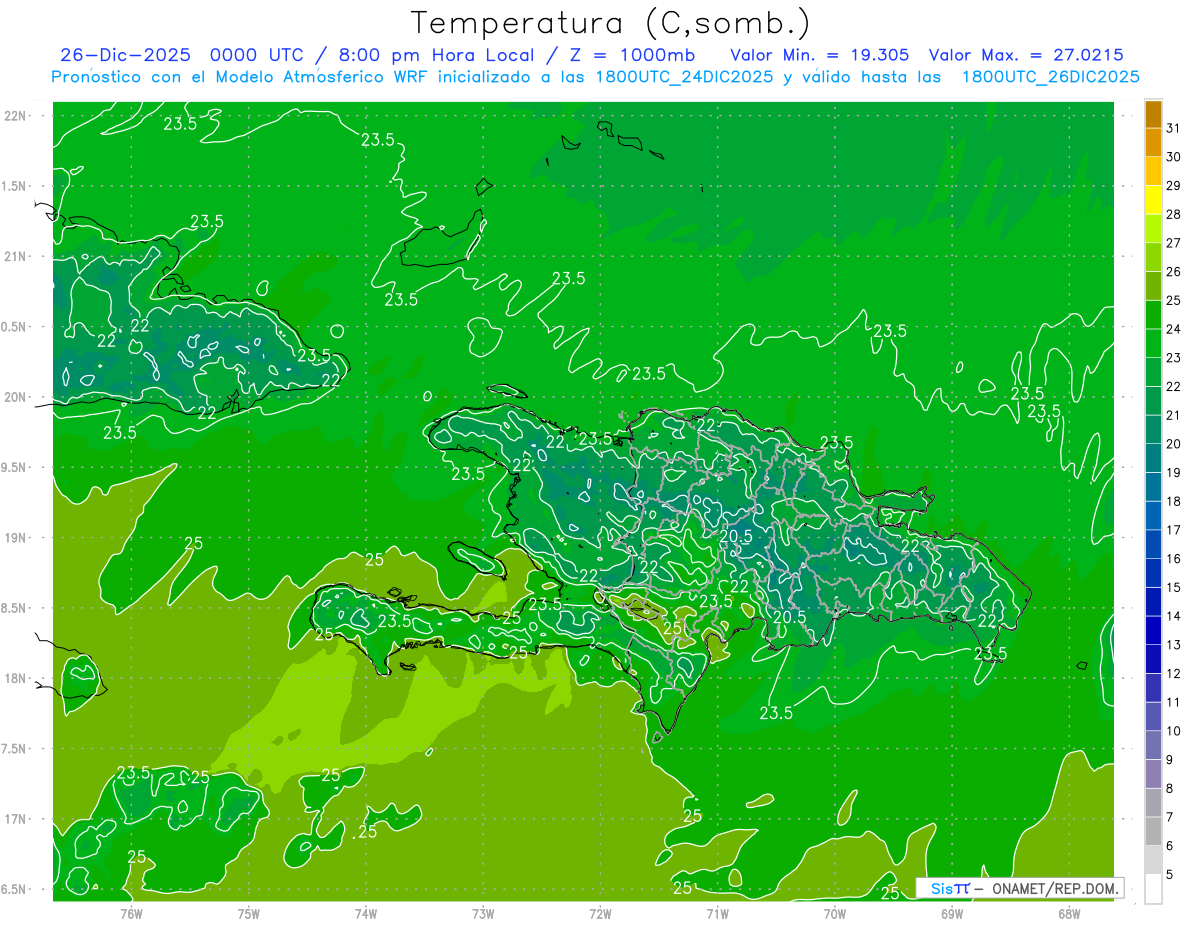Click the longitude axis label "76W"
The image size is (1200, 927).
pos(131,913)
